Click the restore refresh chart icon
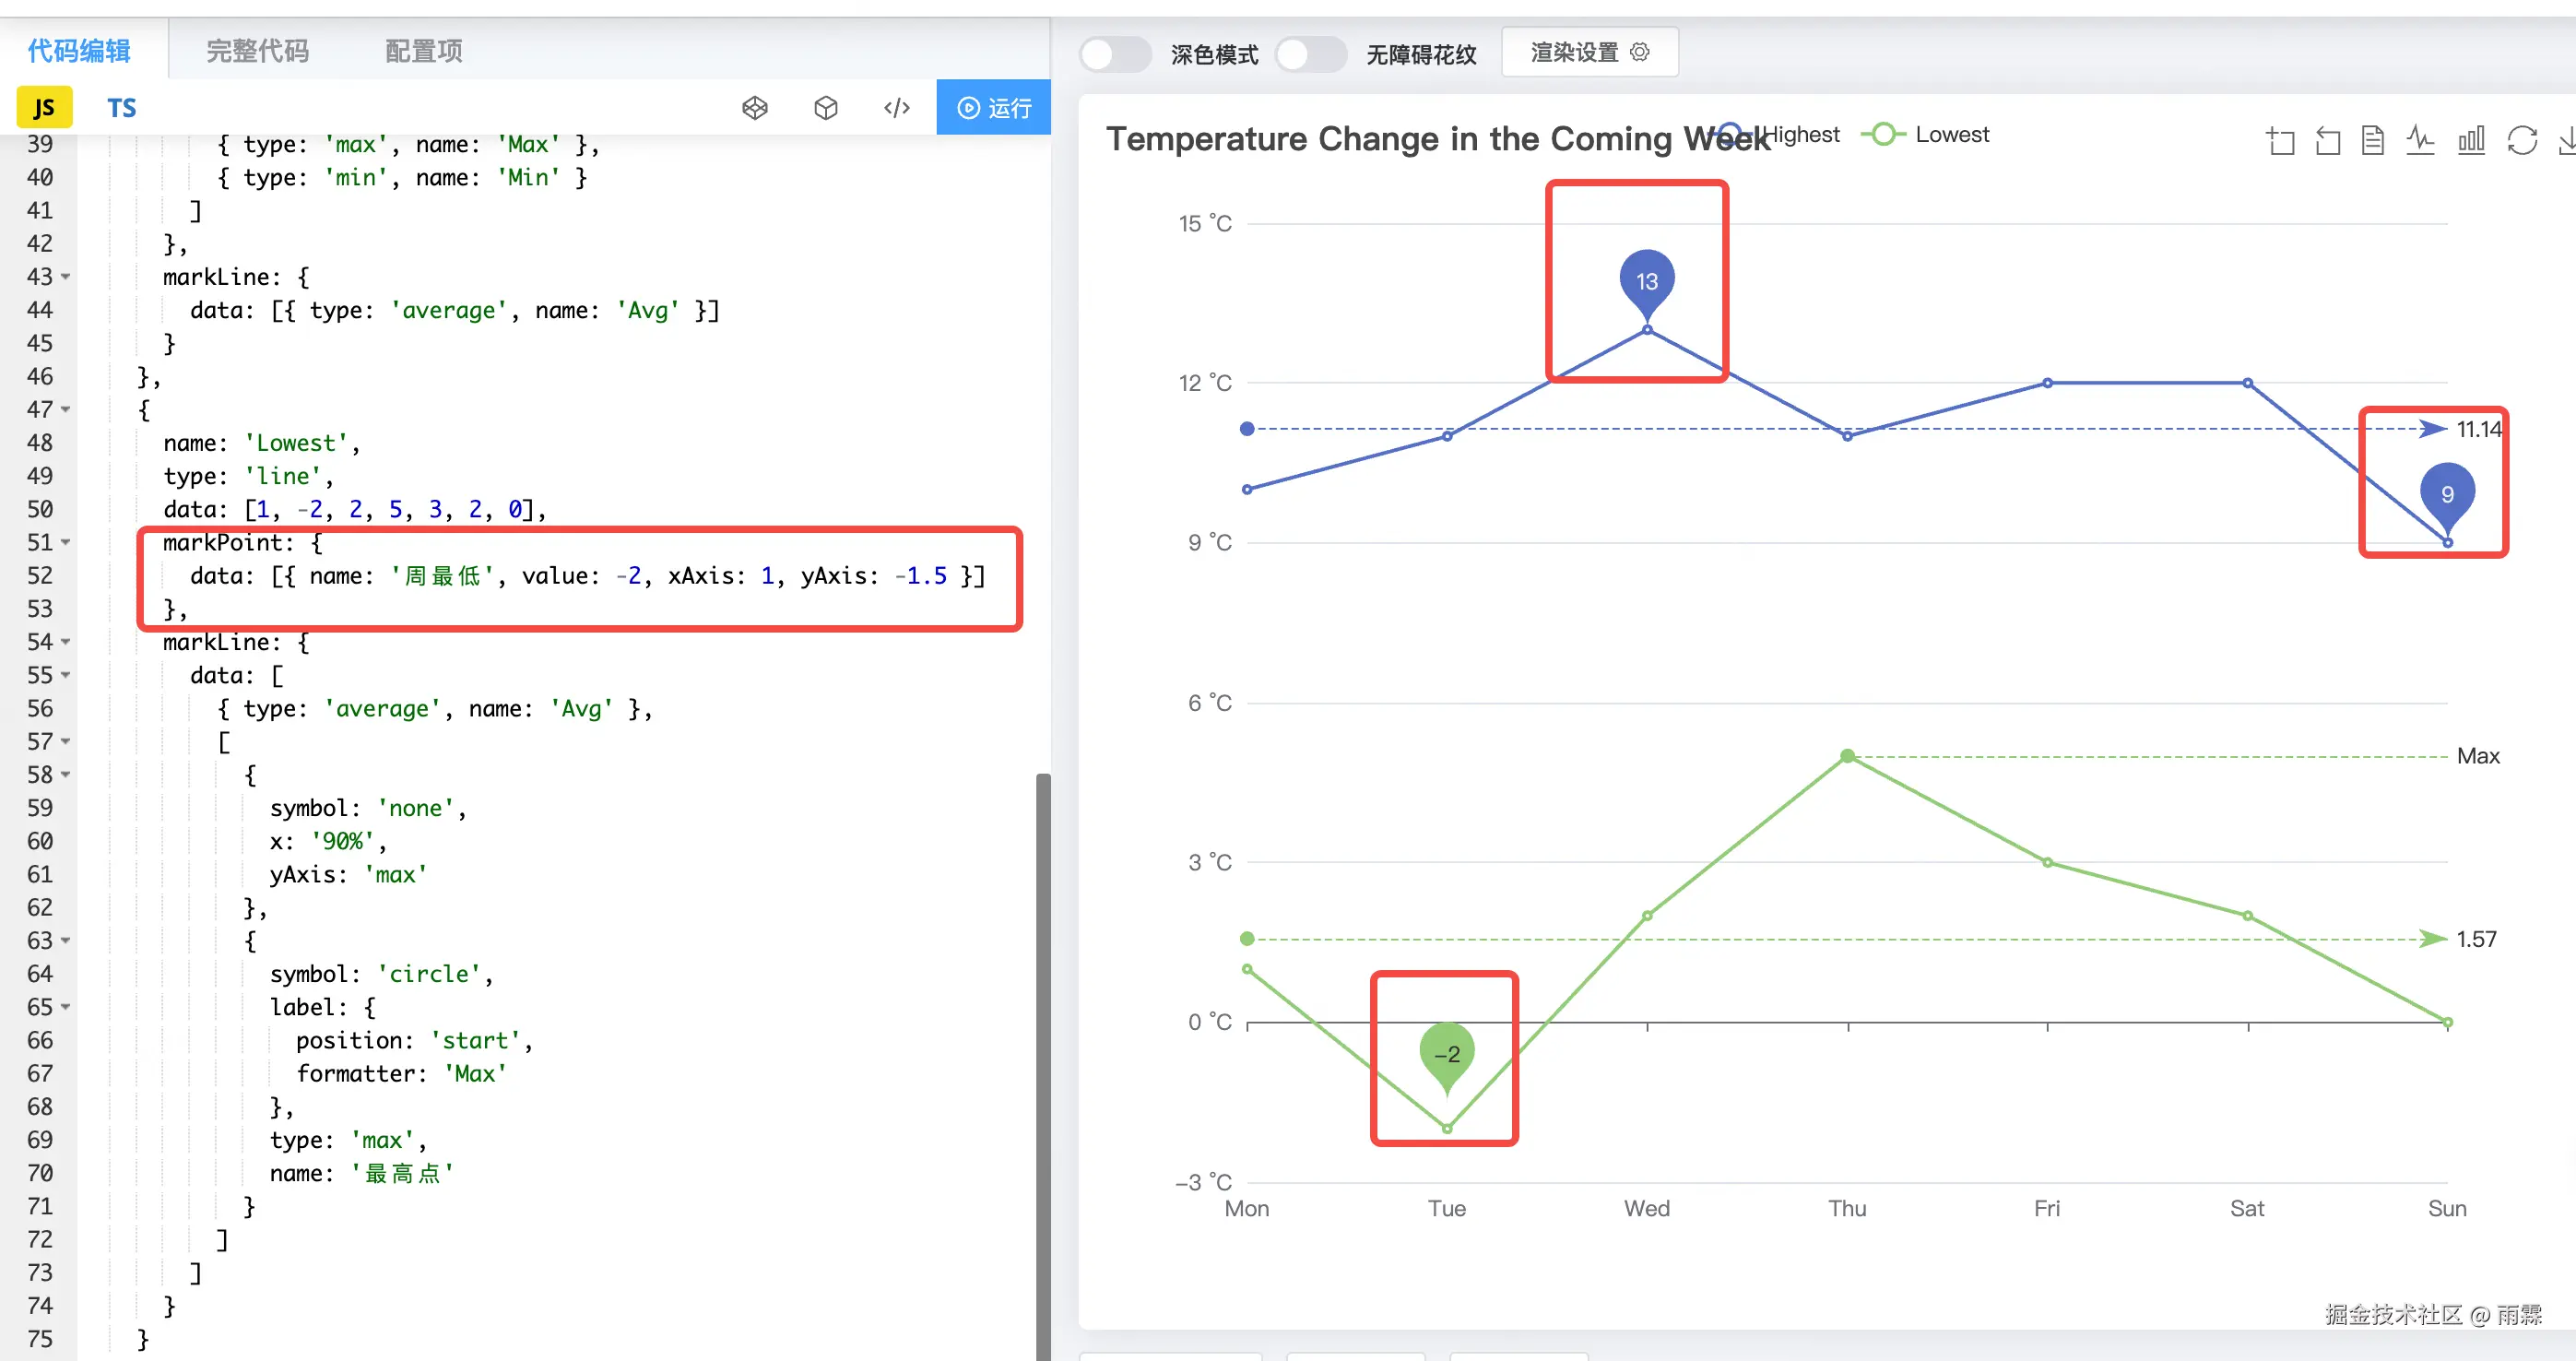The width and height of the screenshot is (2576, 1361). tap(2522, 141)
